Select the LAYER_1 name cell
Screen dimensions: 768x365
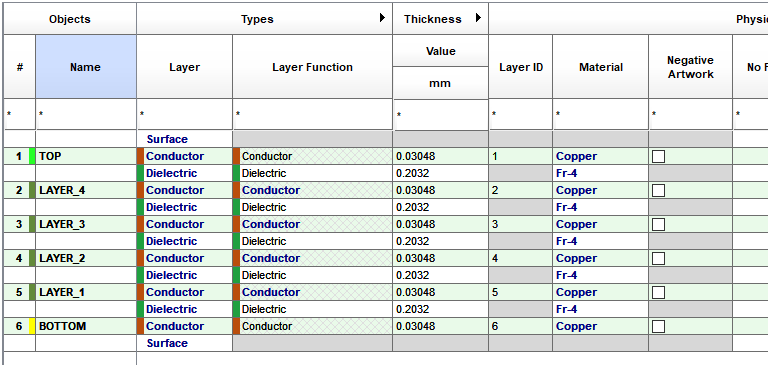point(86,292)
